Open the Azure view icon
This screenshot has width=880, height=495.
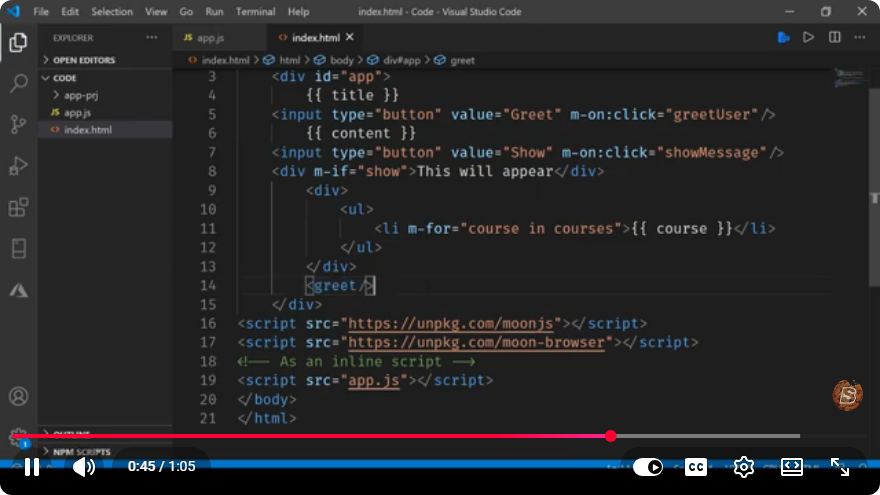19,290
